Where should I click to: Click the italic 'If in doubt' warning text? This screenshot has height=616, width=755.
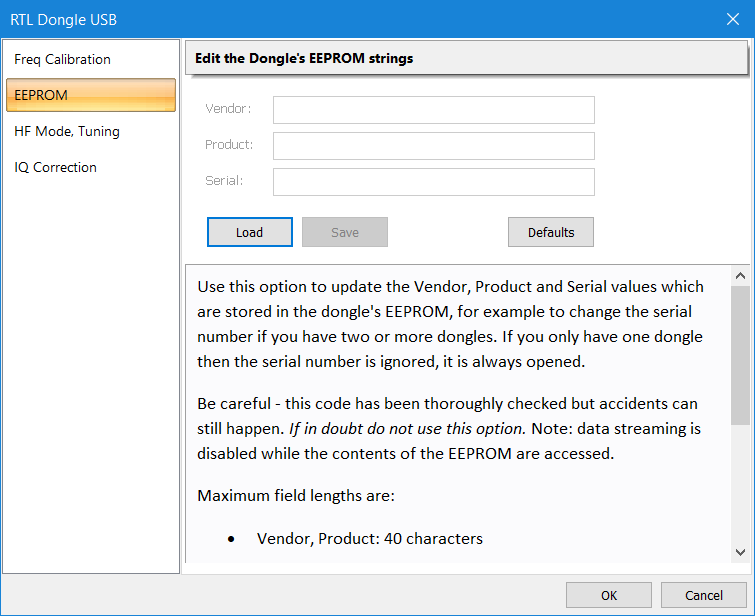[x=407, y=428]
